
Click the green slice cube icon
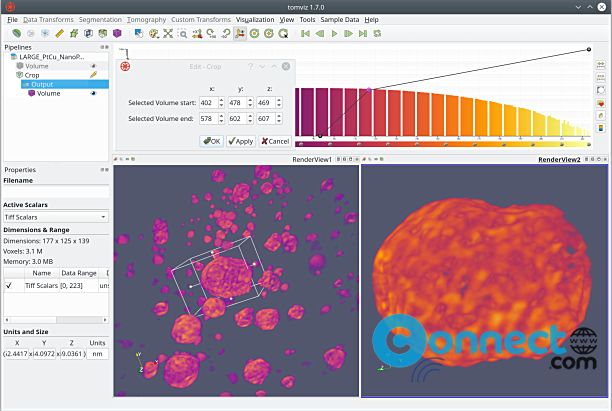103,34
